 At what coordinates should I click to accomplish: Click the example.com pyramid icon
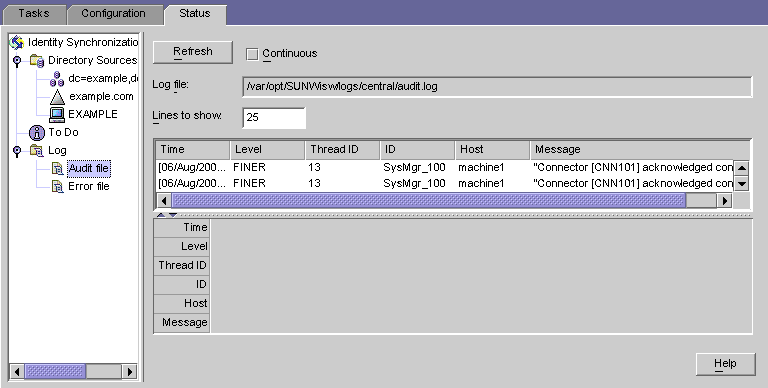pyautogui.click(x=57, y=97)
